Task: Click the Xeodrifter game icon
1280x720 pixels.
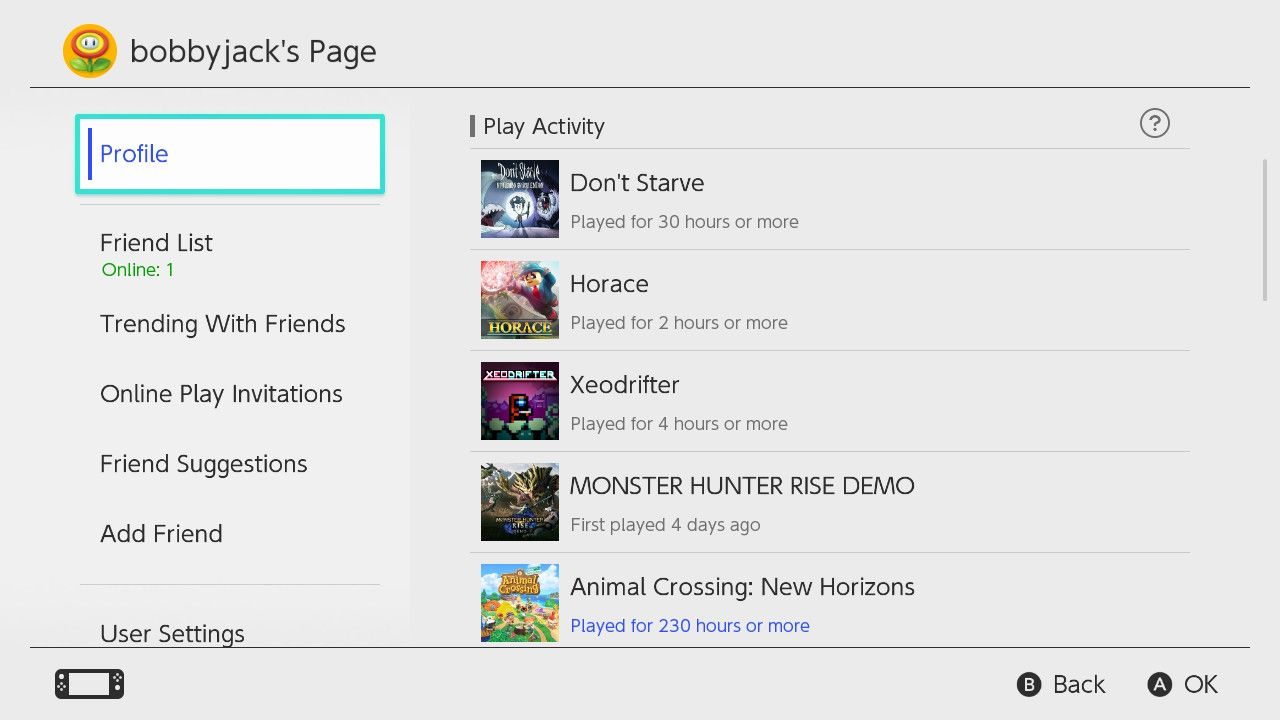Action: pos(519,401)
